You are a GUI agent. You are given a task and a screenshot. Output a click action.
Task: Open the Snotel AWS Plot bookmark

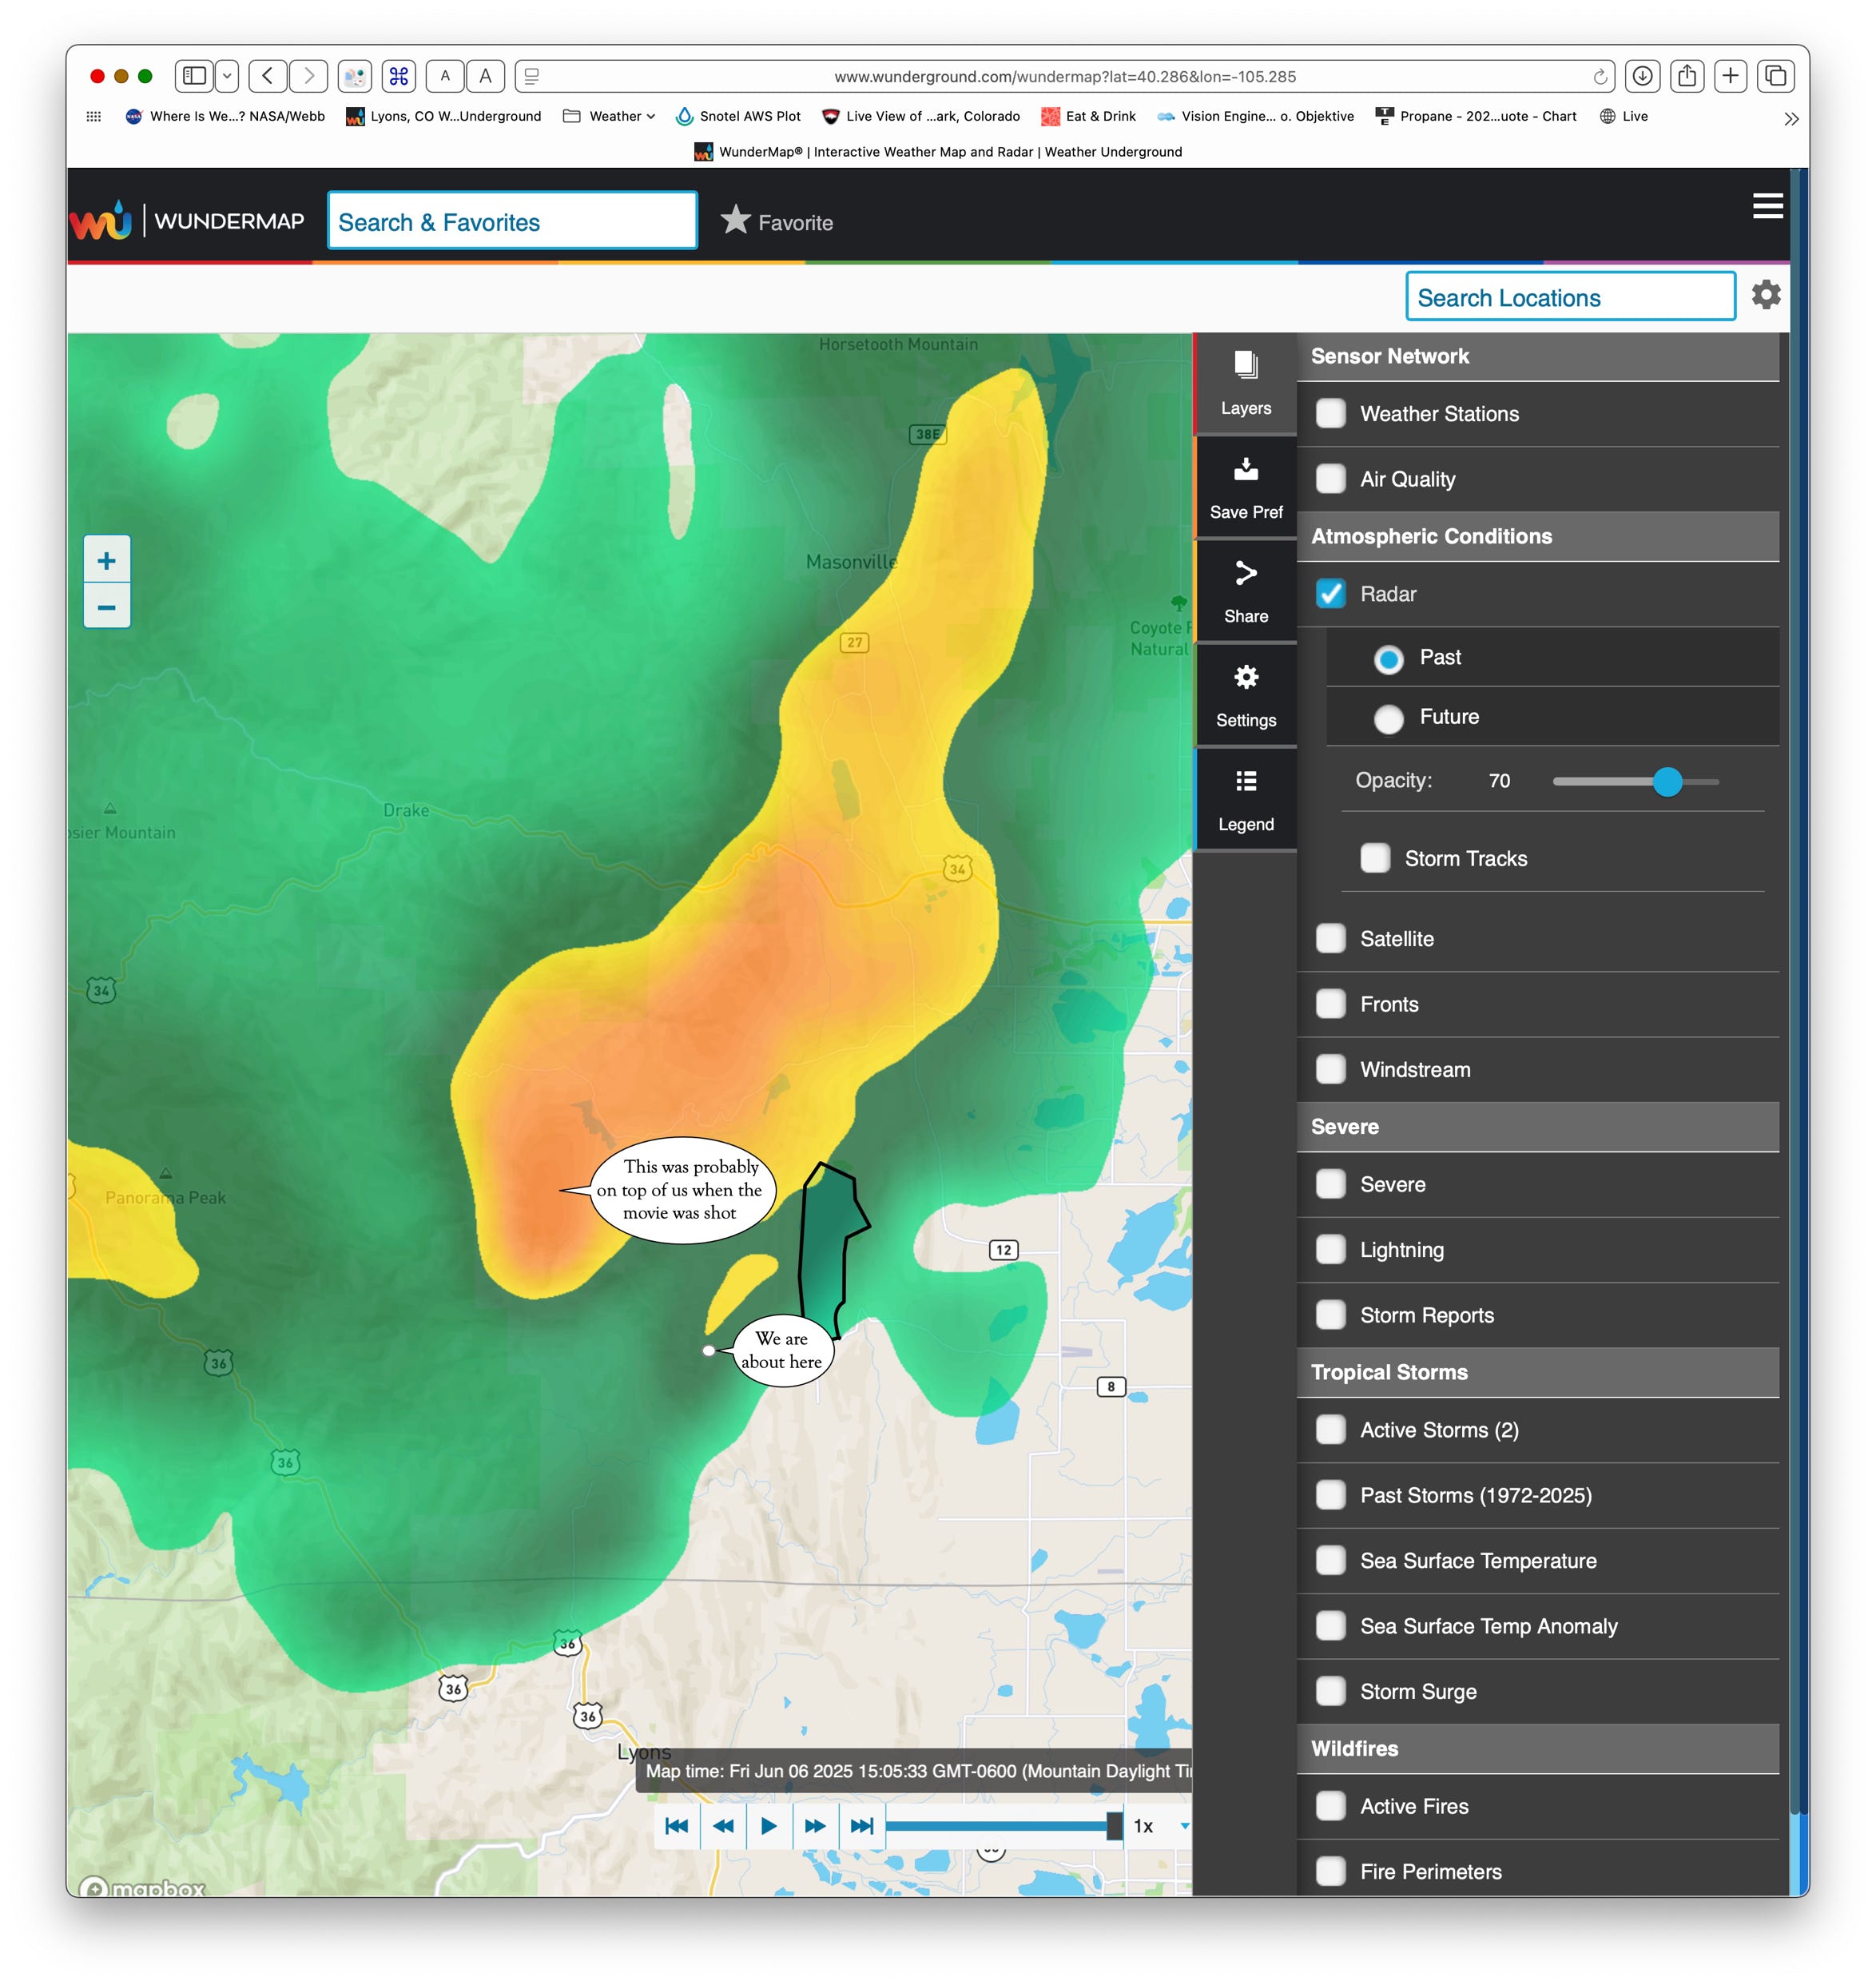pos(739,116)
